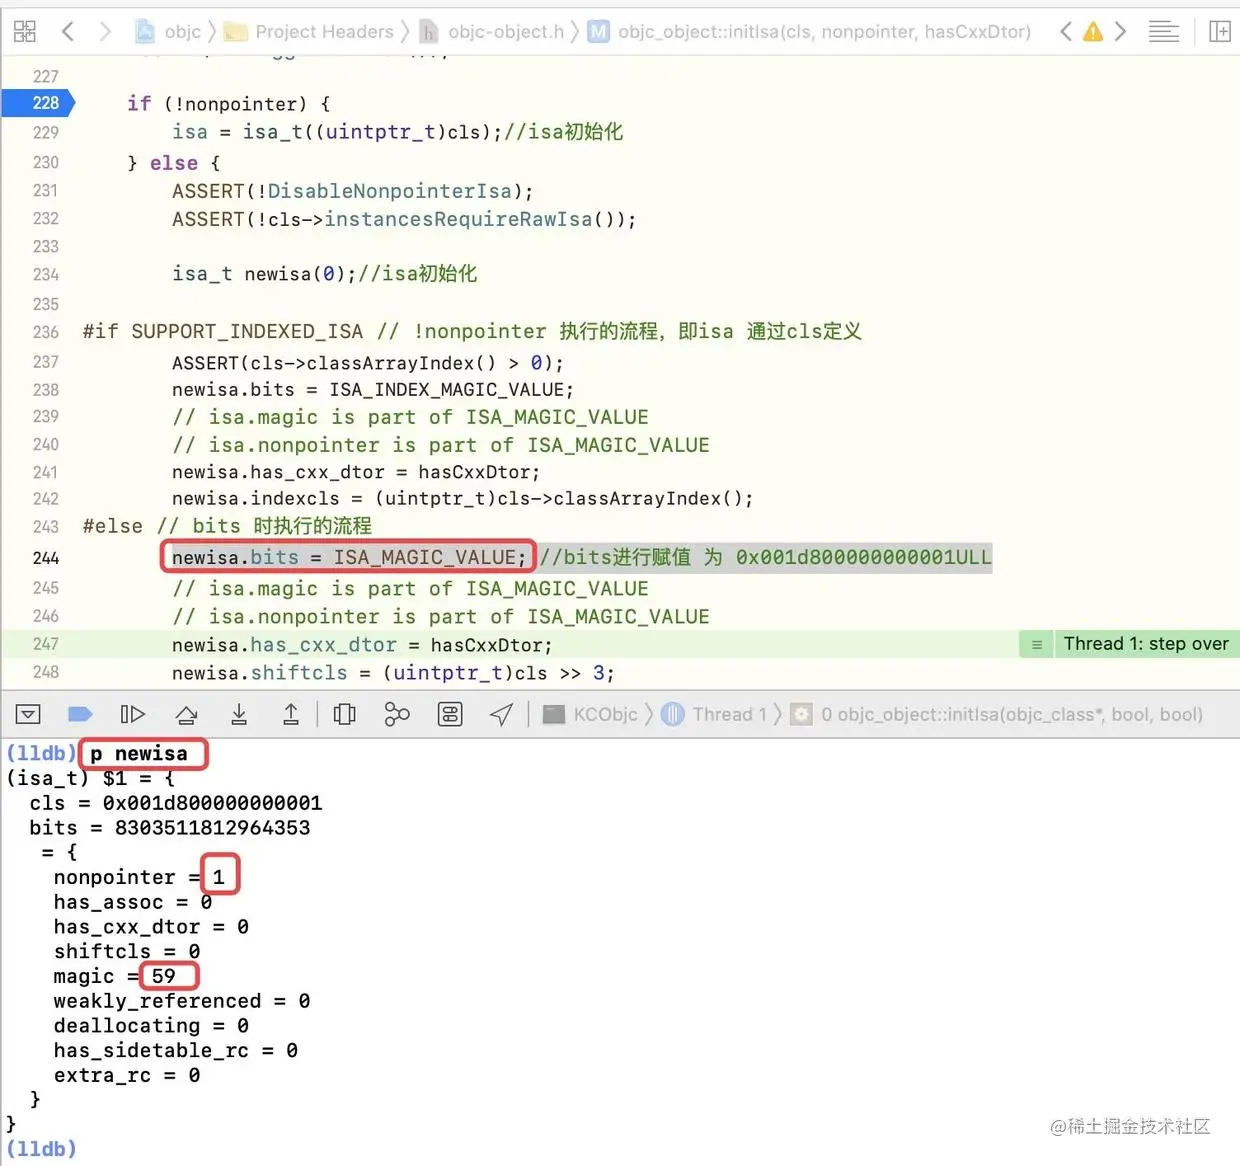Step out of the function

[291, 714]
